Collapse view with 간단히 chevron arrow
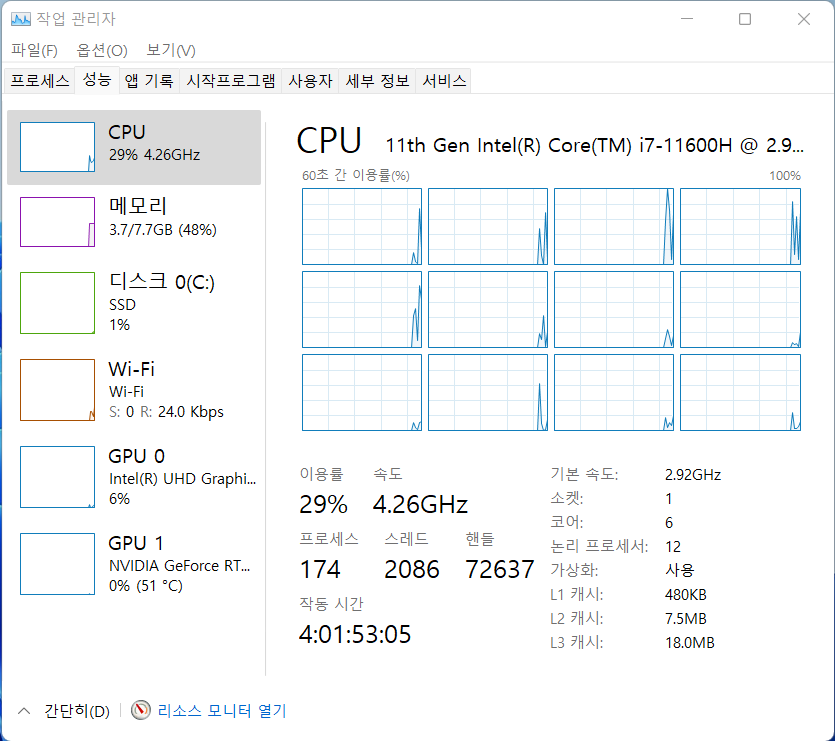This screenshot has width=835, height=741. point(24,711)
